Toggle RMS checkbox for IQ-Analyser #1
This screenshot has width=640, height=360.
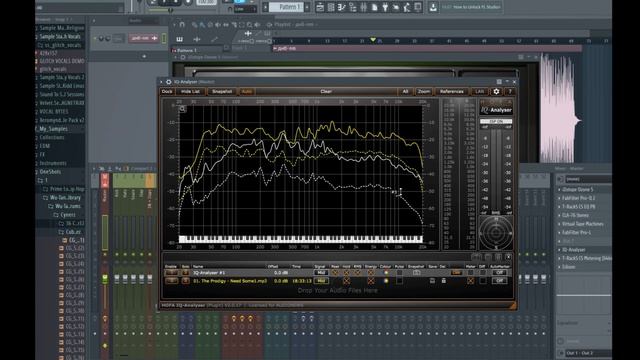click(x=358, y=273)
